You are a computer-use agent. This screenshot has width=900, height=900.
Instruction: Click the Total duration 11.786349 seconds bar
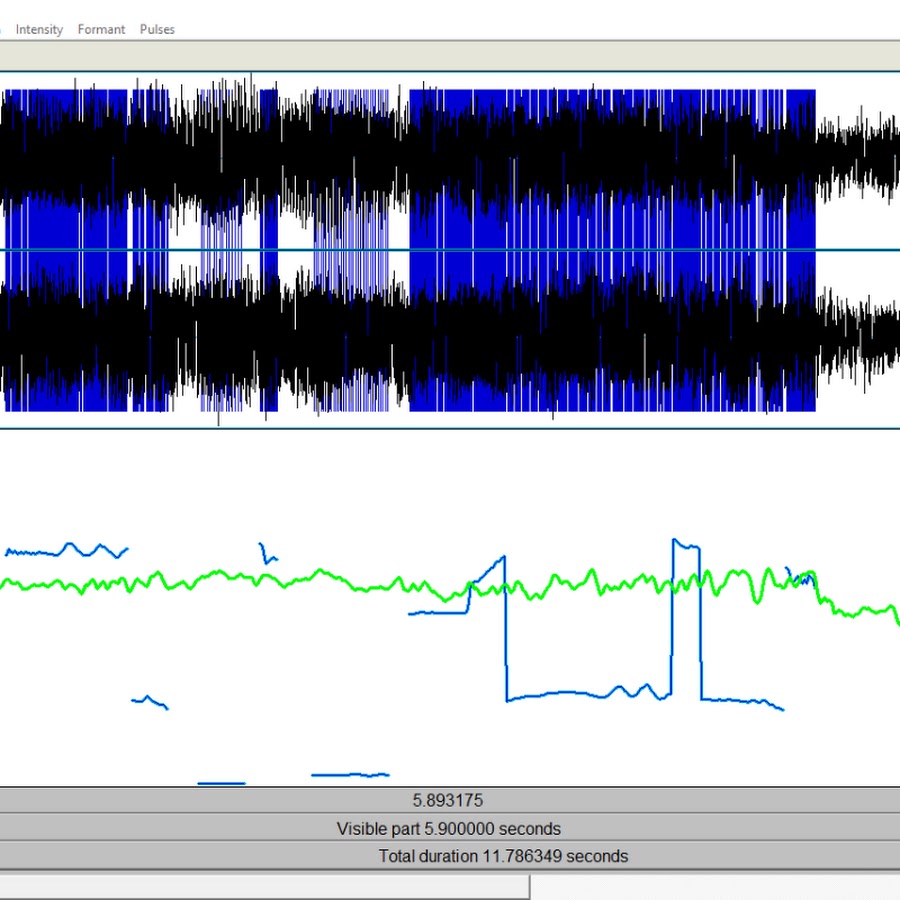(450, 856)
